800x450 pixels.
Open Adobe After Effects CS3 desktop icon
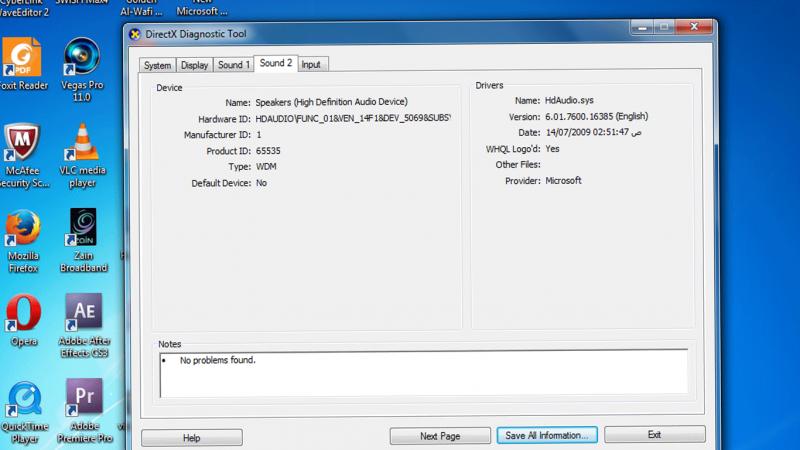pos(84,326)
